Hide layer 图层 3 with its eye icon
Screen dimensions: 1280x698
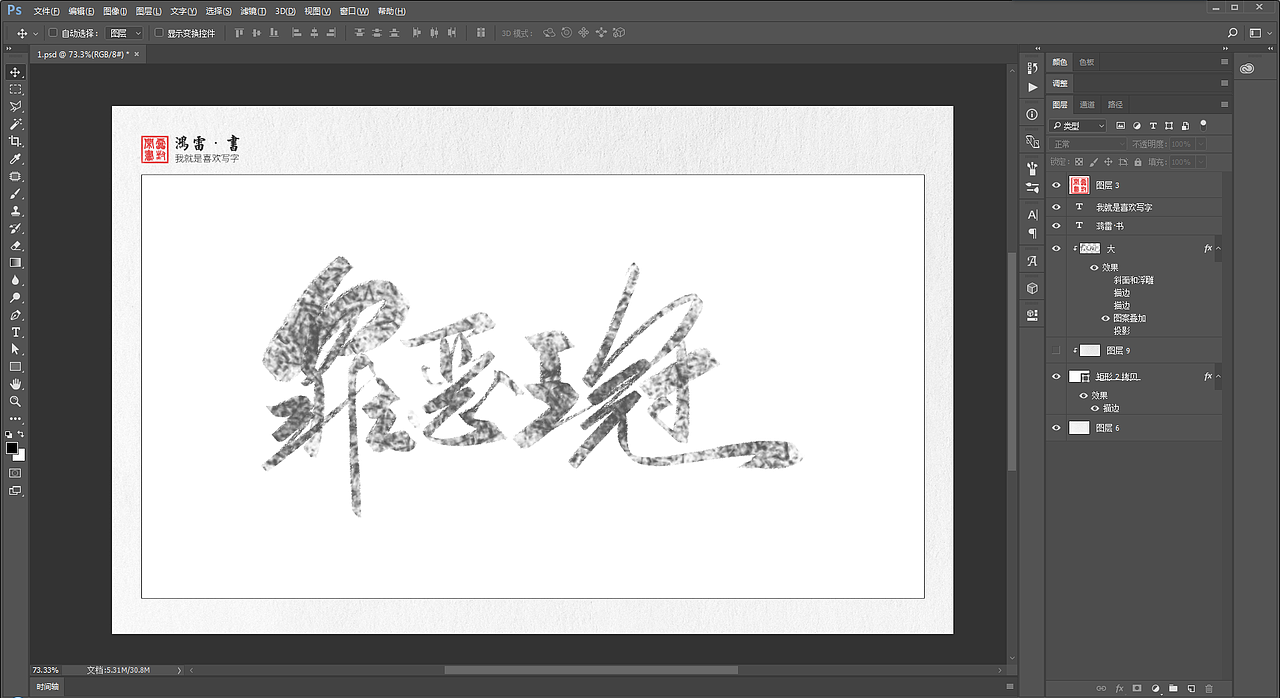point(1056,185)
